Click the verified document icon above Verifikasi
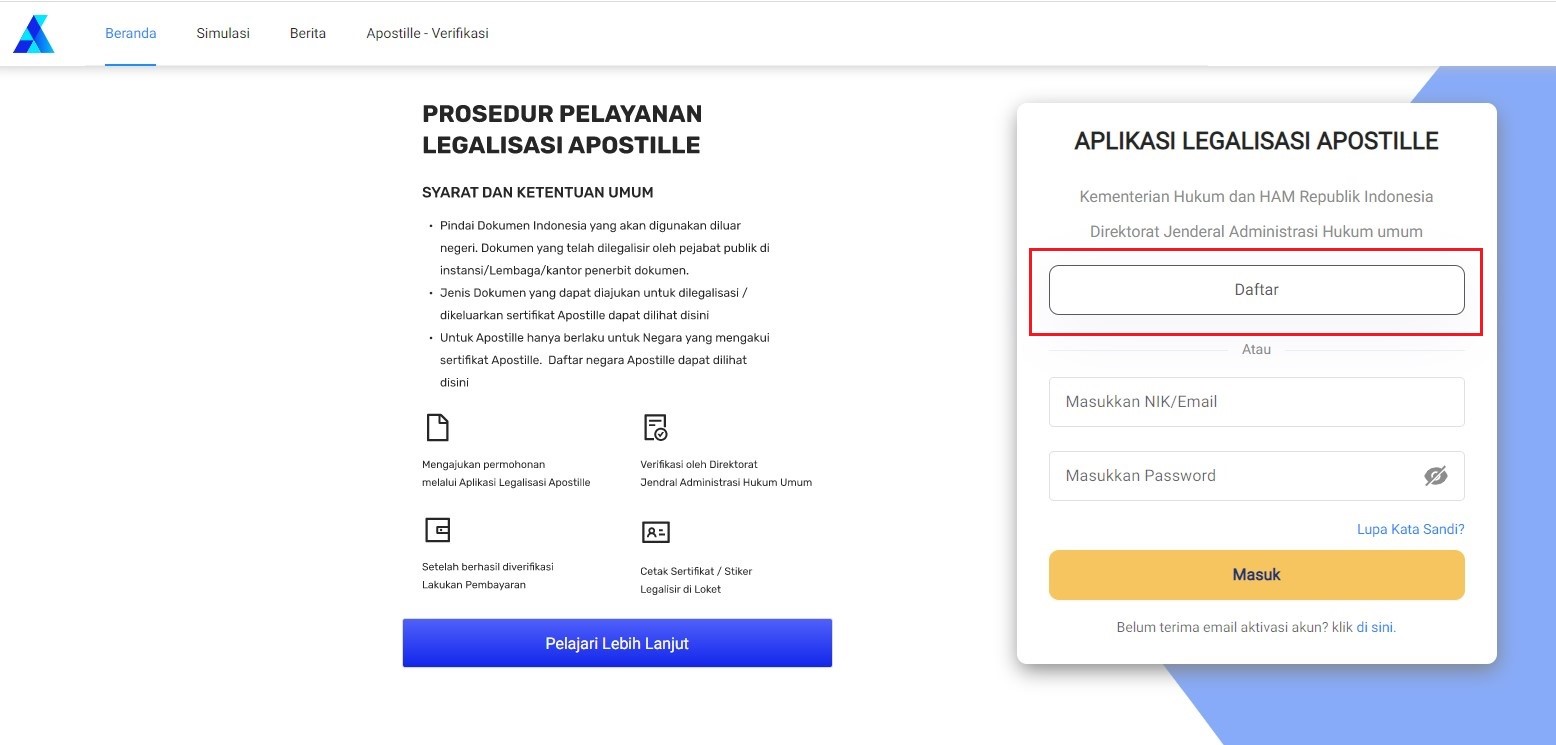The width and height of the screenshot is (1556, 745). [x=655, y=428]
